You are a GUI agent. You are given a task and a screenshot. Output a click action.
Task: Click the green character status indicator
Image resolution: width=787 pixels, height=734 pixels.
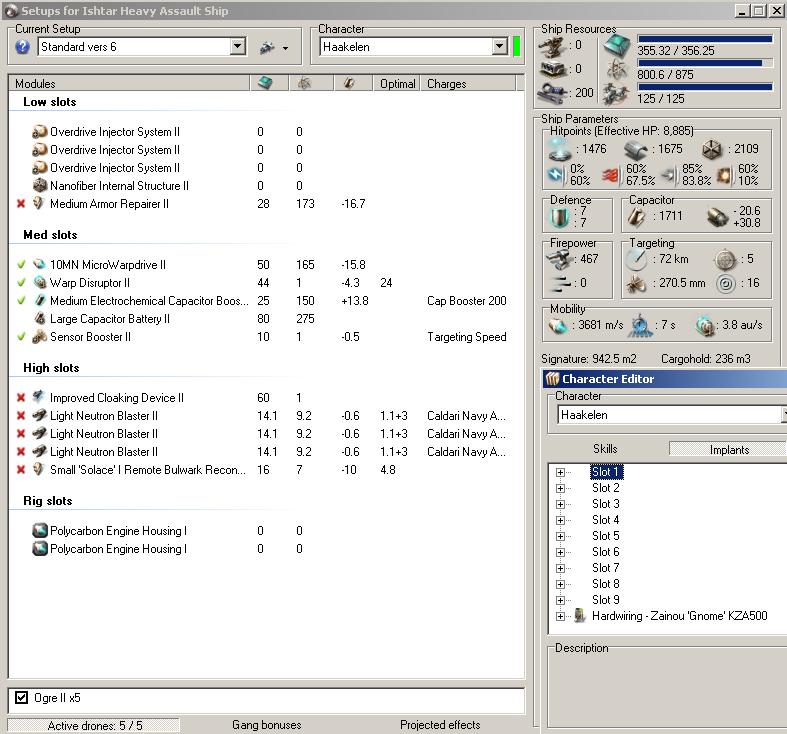click(x=516, y=47)
